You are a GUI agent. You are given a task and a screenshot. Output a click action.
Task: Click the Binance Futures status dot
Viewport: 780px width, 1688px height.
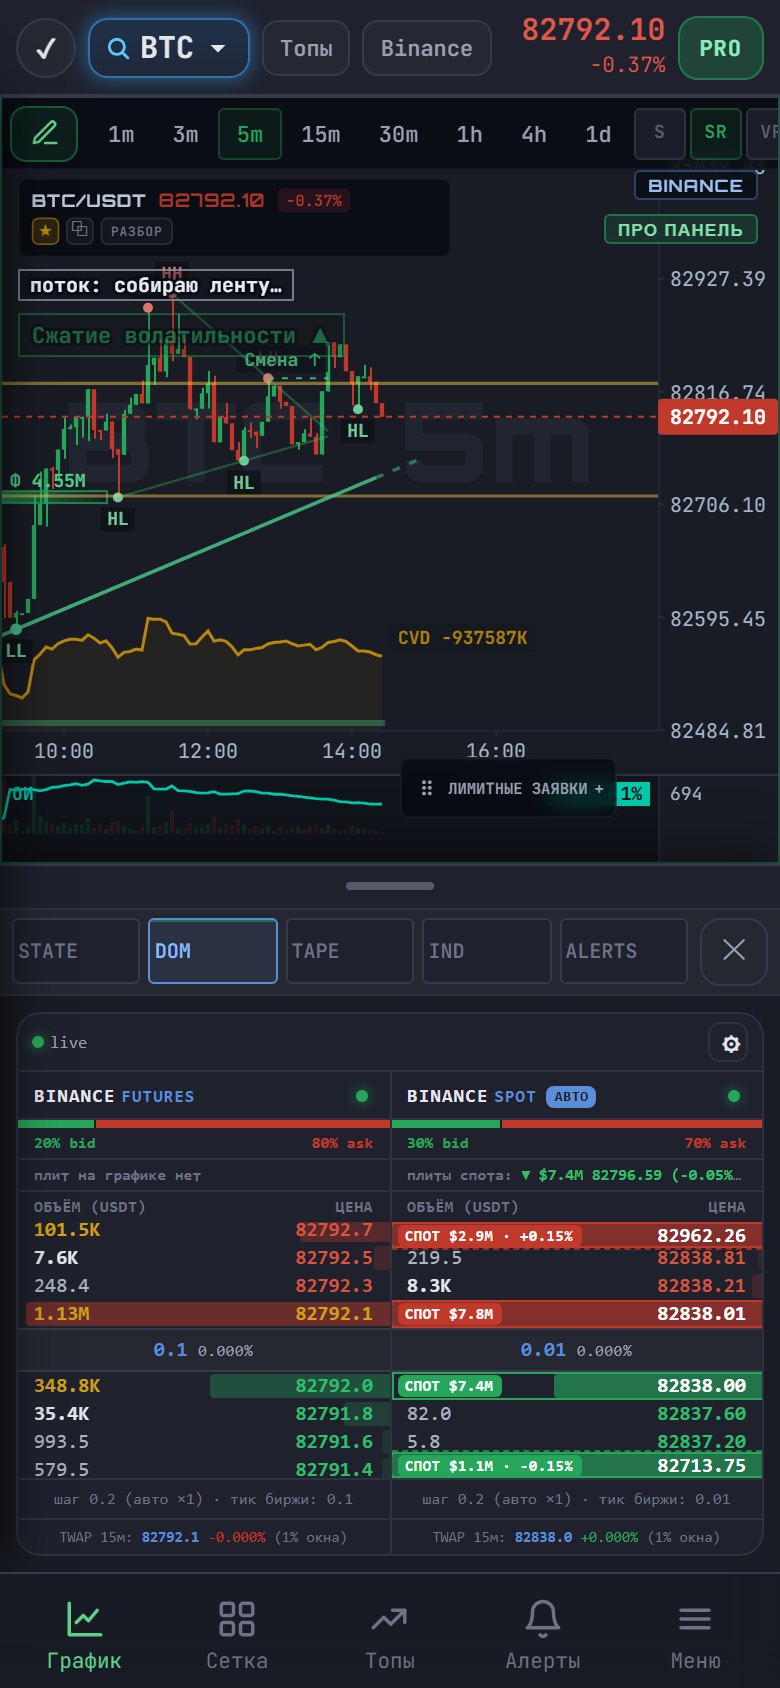pyautogui.click(x=362, y=1096)
